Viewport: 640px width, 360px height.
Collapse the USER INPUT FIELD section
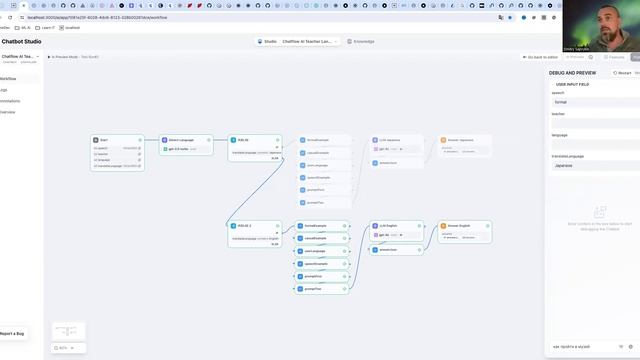point(572,84)
